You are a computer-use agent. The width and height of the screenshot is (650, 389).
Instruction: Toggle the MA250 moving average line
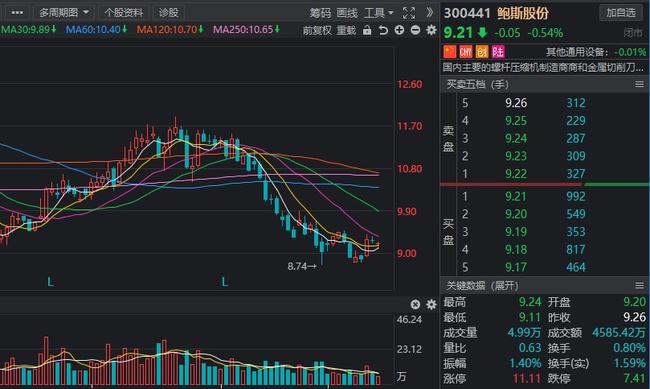click(246, 29)
